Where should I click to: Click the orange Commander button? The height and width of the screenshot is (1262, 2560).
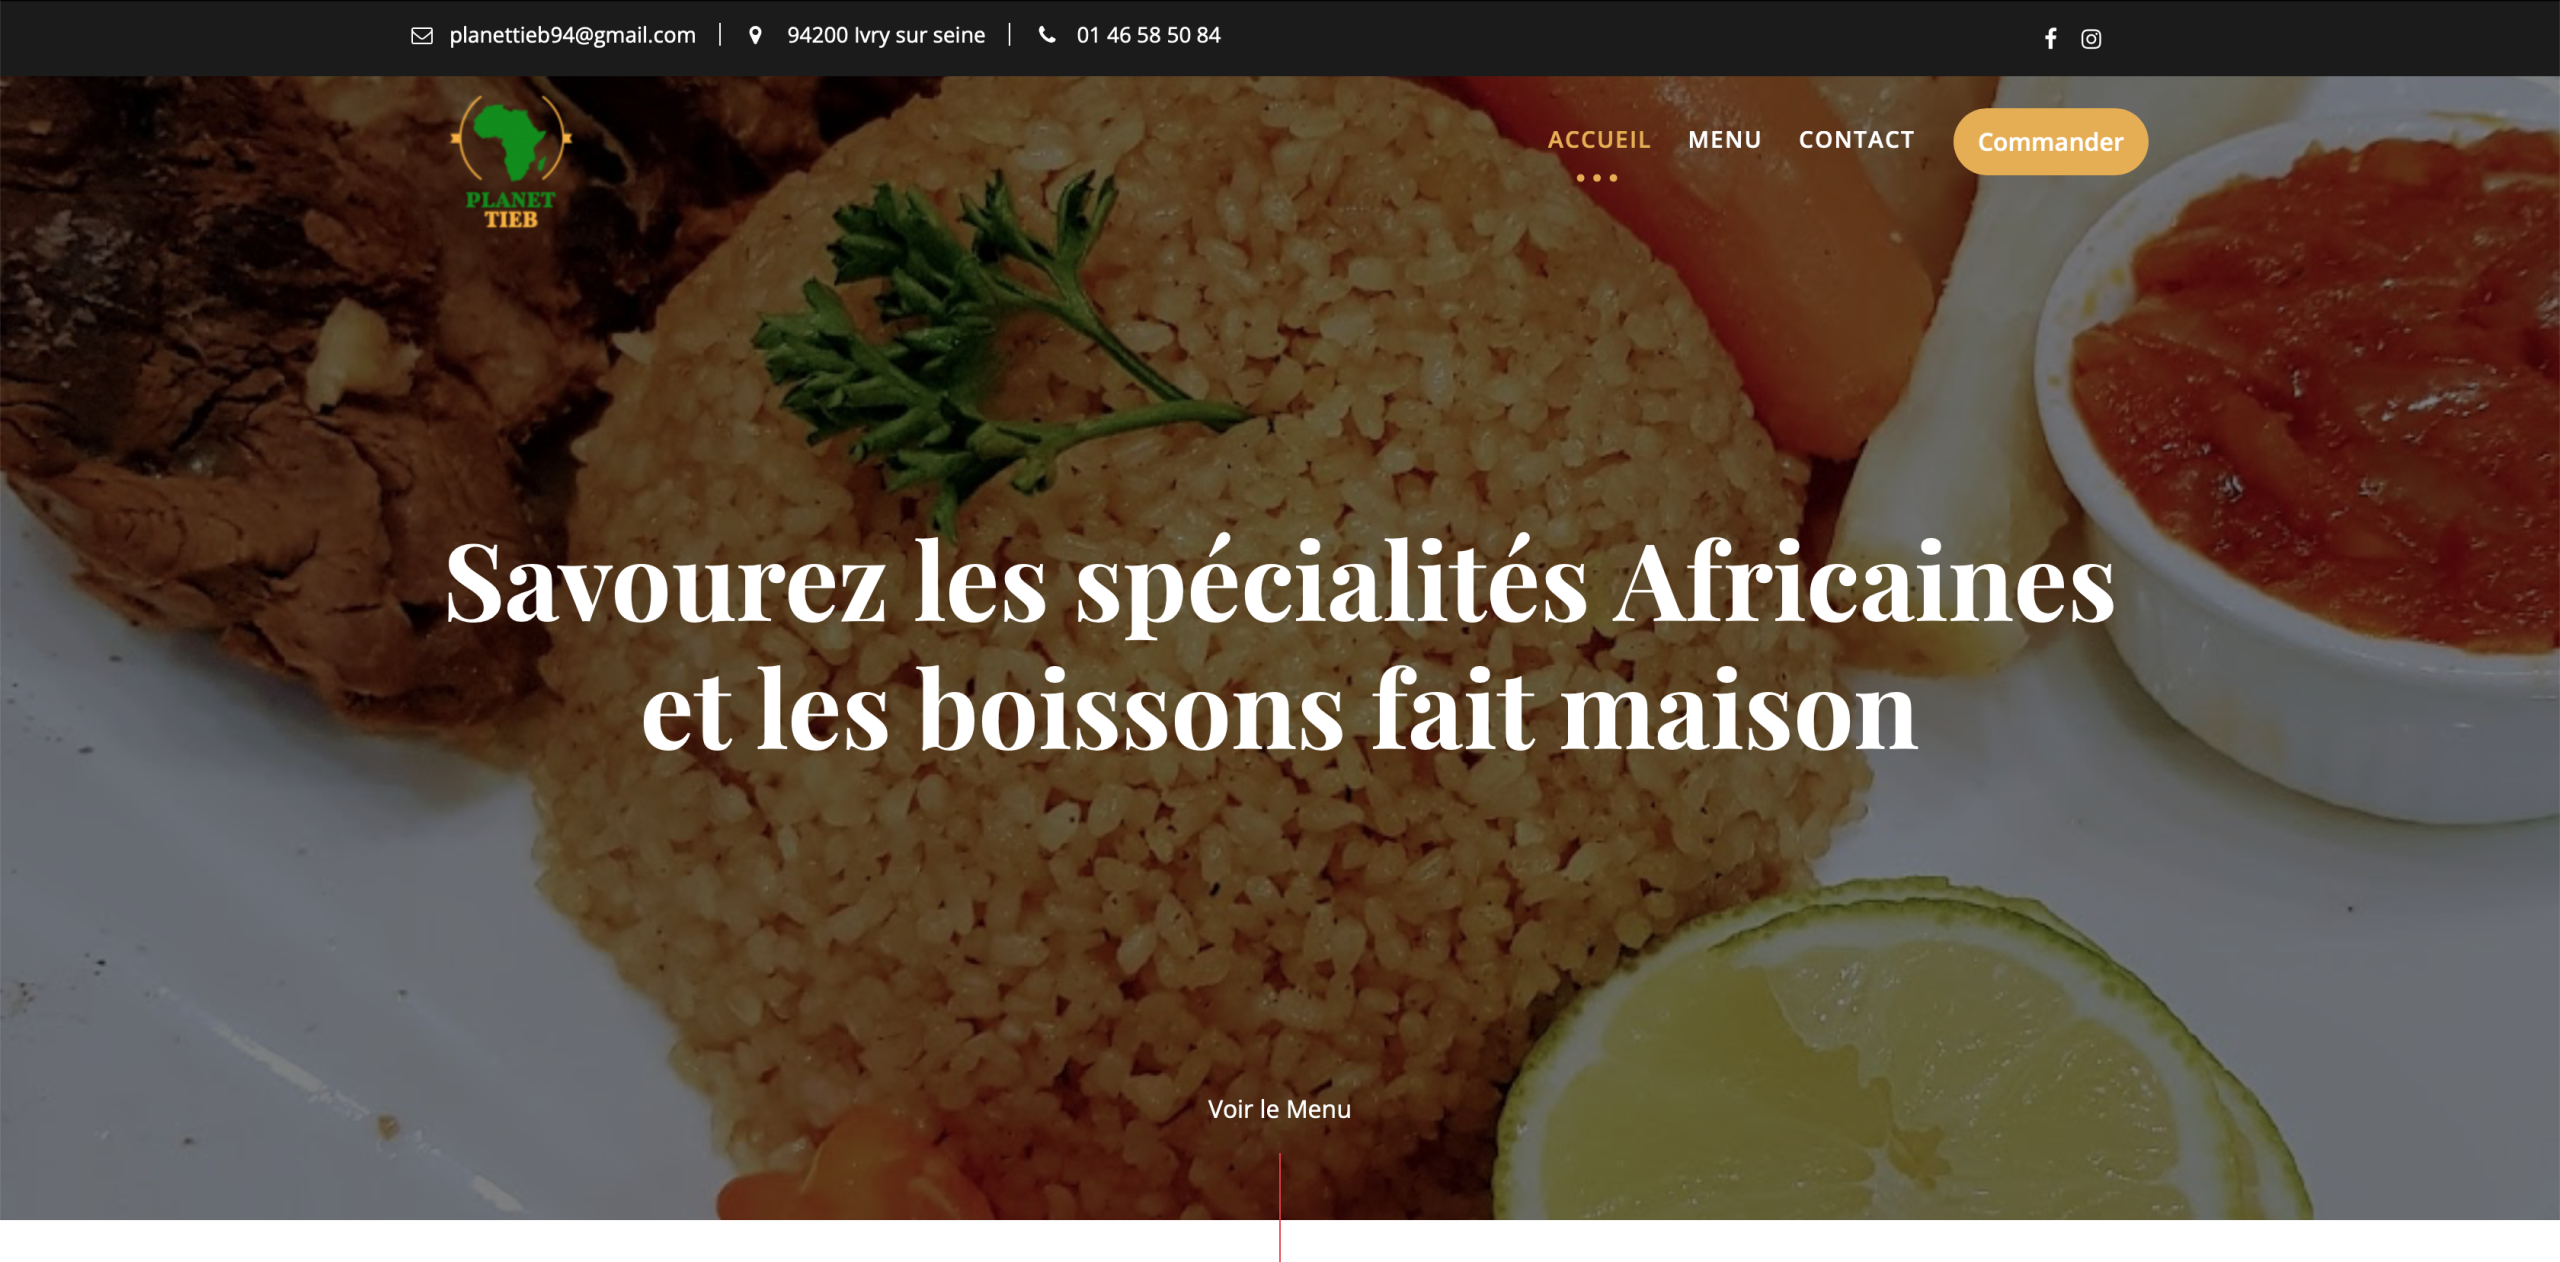[2050, 142]
